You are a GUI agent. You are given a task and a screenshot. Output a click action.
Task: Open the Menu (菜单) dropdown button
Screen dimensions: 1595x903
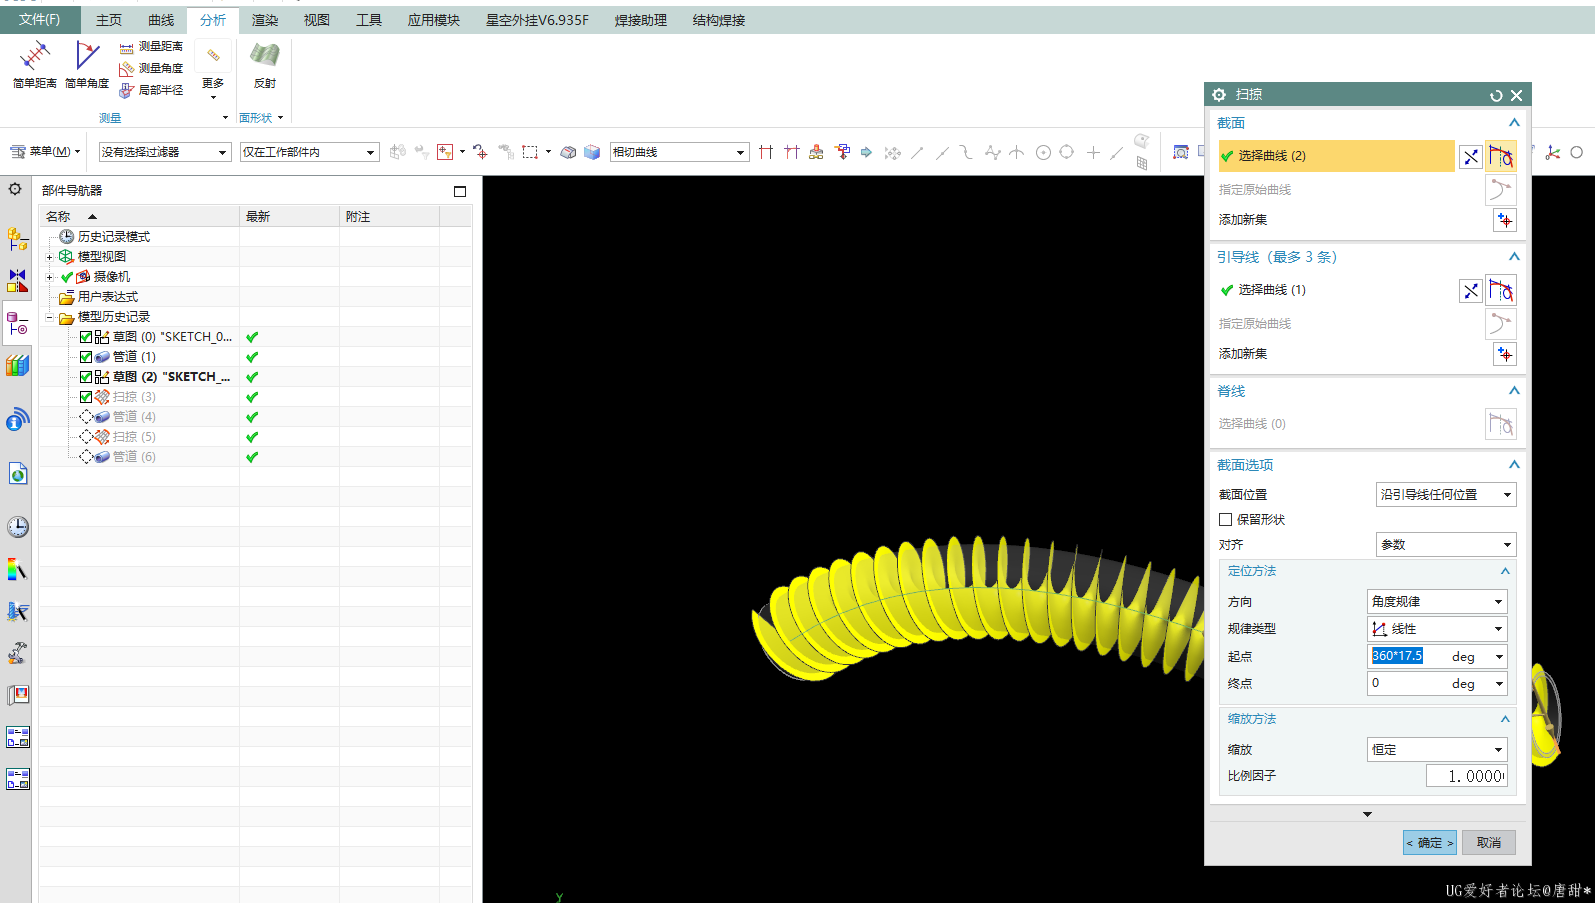point(45,152)
